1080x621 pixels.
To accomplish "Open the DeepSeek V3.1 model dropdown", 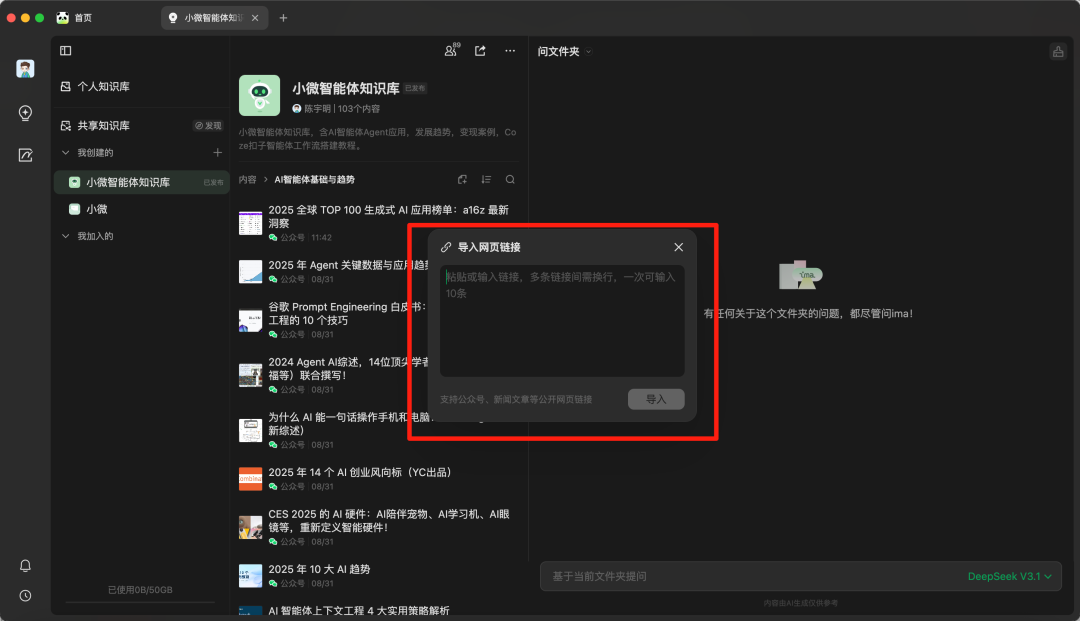I will coord(1010,576).
